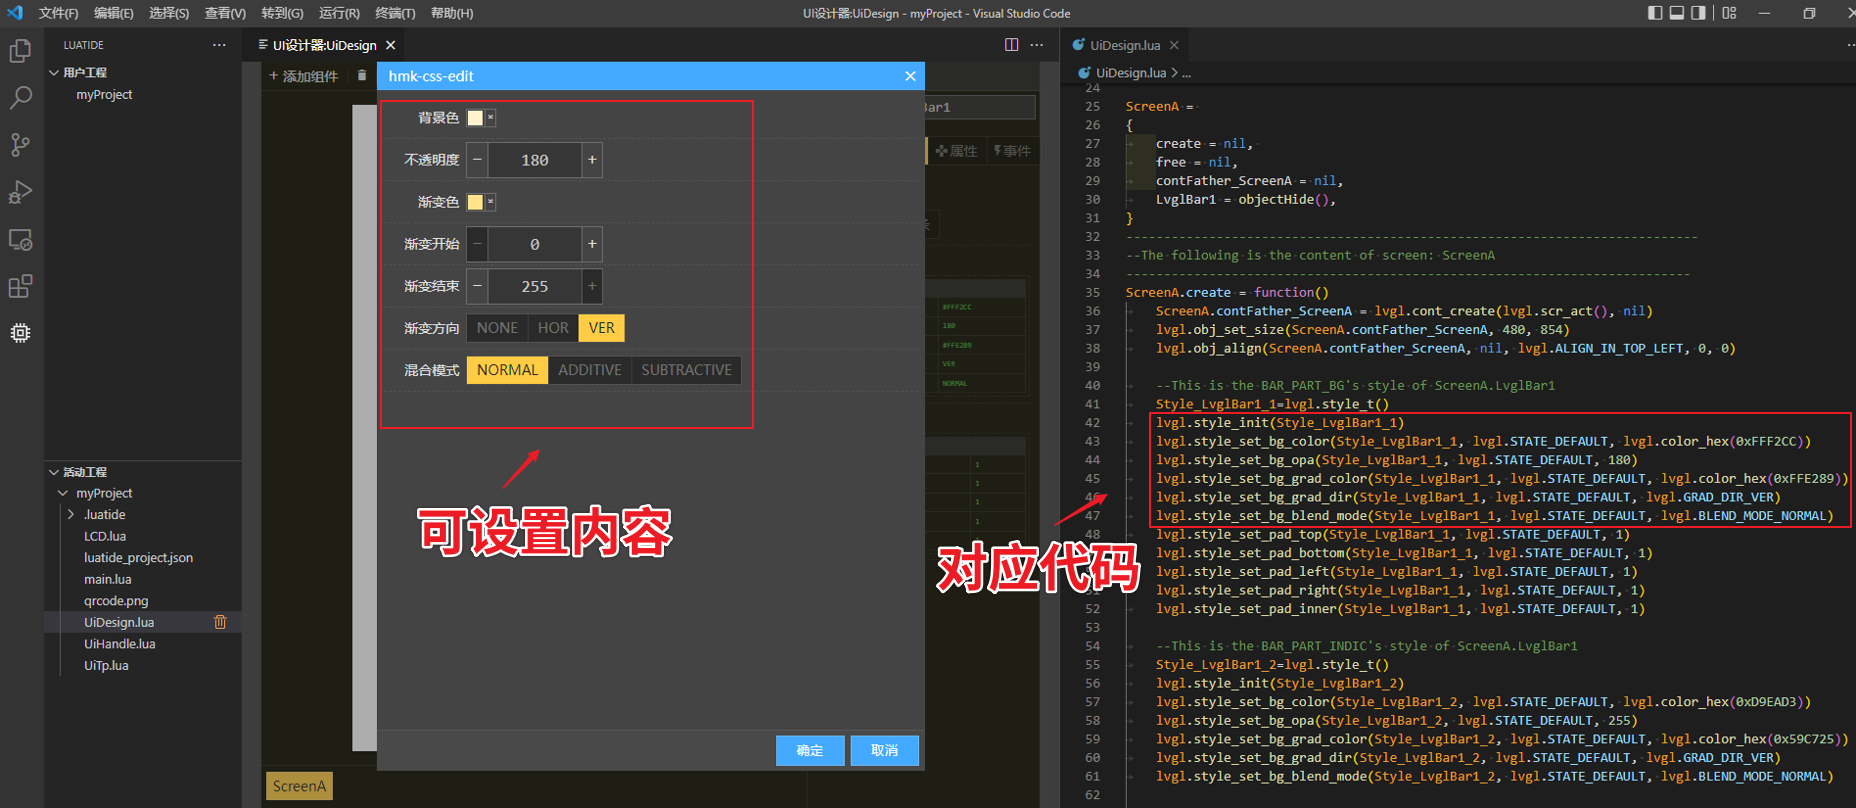Collapse myProject folder under 活动工程
This screenshot has height=808, width=1856.
pyautogui.click(x=63, y=493)
